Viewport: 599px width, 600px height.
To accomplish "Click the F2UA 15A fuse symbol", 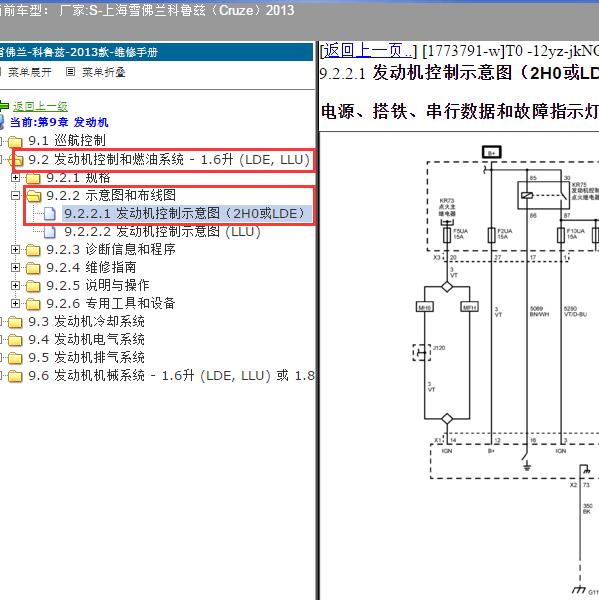I will (x=491, y=235).
